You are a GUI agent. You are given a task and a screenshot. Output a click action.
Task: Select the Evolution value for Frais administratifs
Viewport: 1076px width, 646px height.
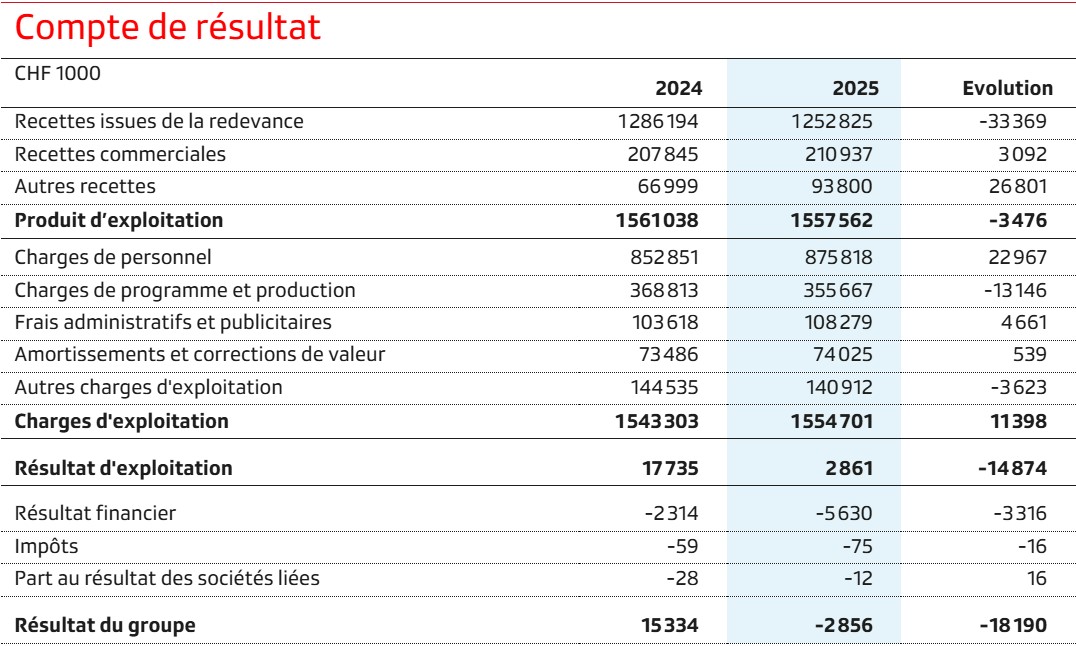[1023, 323]
